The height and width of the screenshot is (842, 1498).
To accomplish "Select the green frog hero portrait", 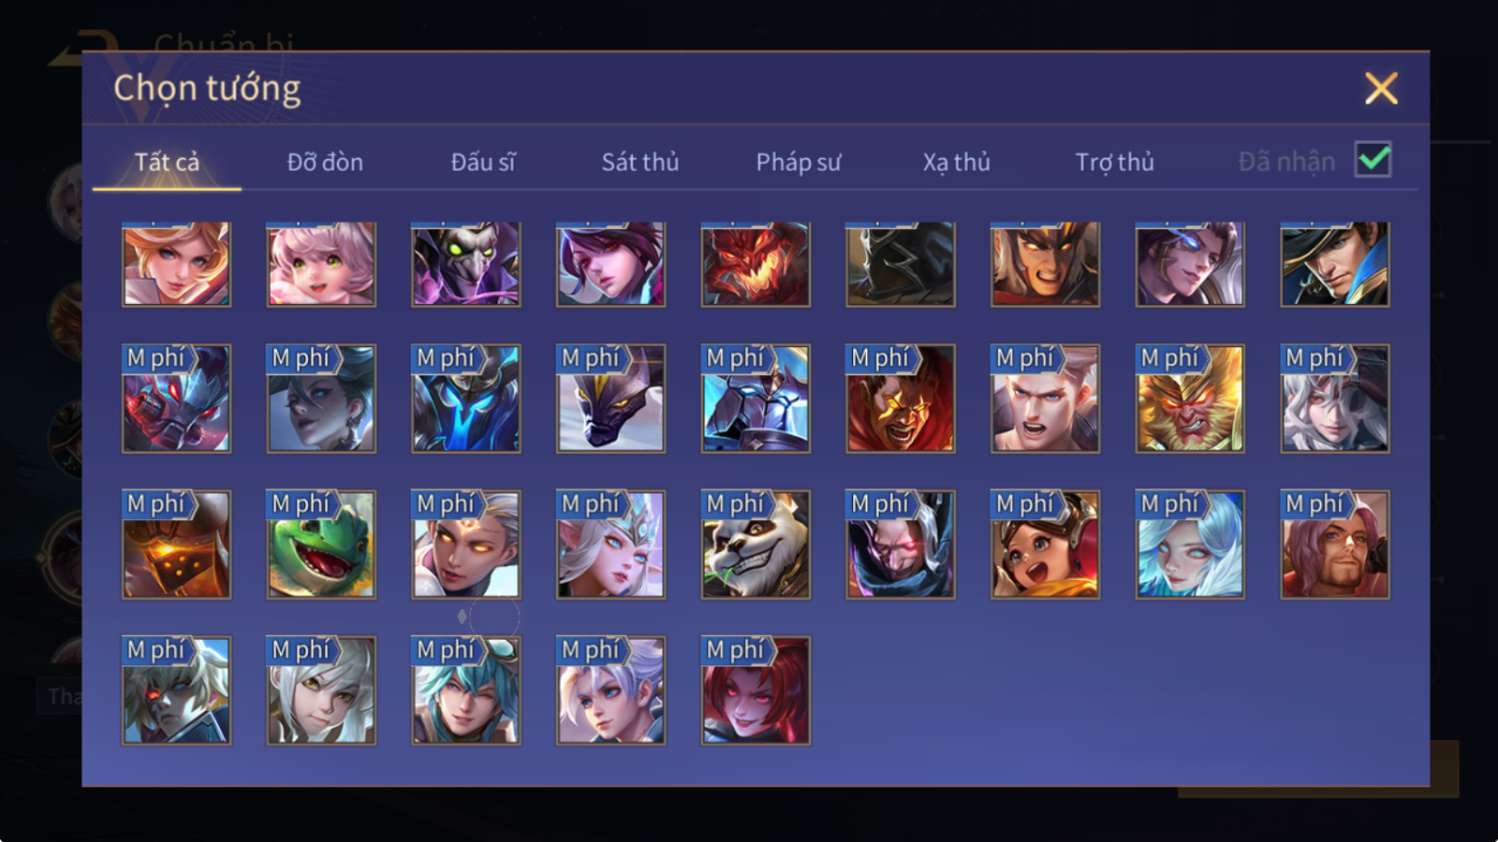I will coord(321,544).
